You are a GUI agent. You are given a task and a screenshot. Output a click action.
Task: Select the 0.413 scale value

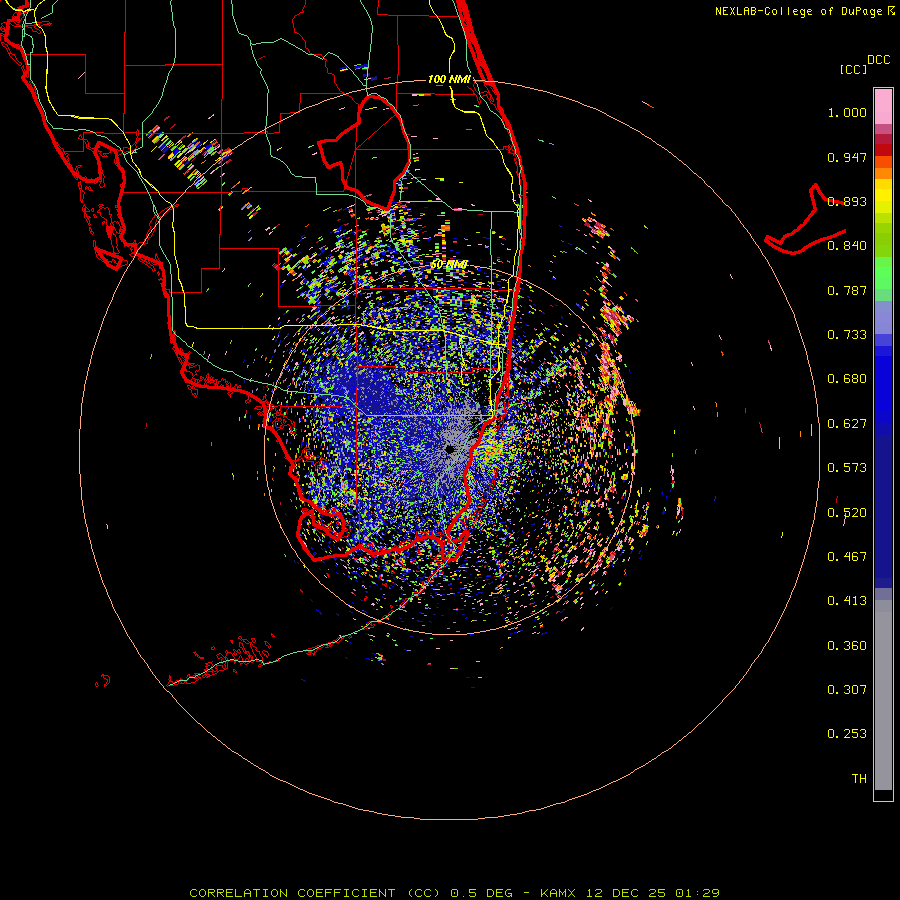[847, 601]
